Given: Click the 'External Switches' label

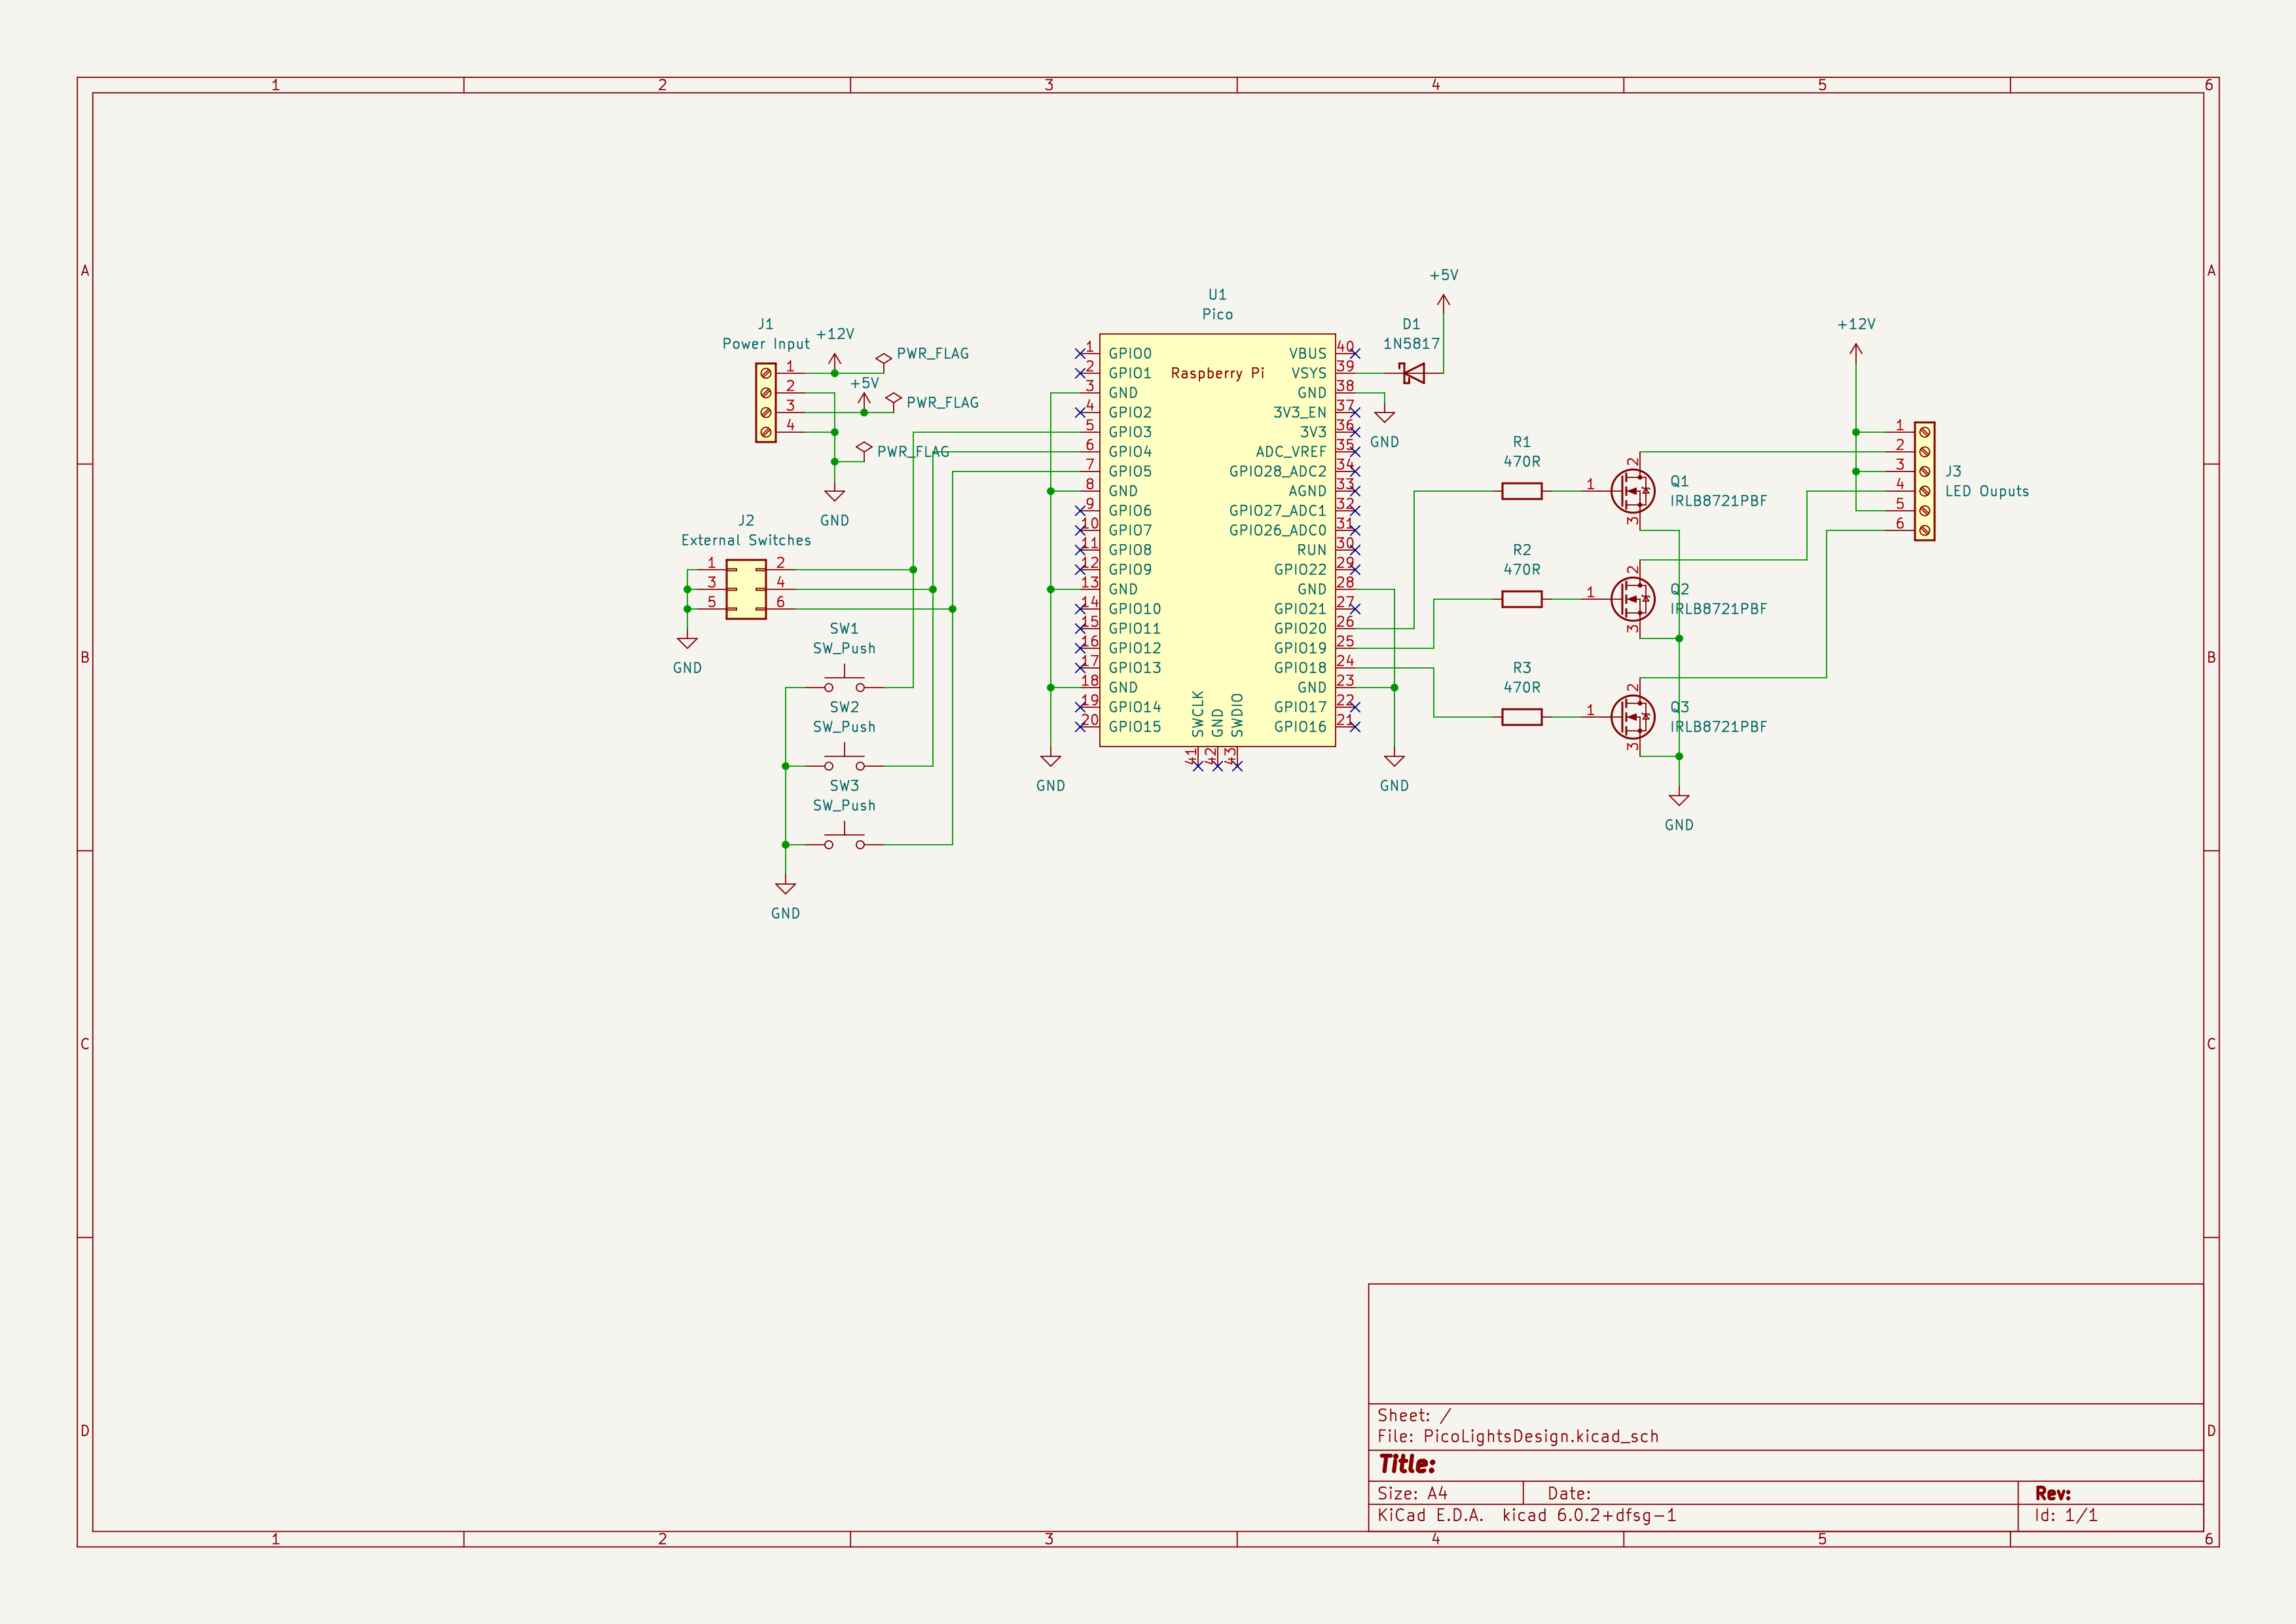Looking at the screenshot, I should point(746,540).
